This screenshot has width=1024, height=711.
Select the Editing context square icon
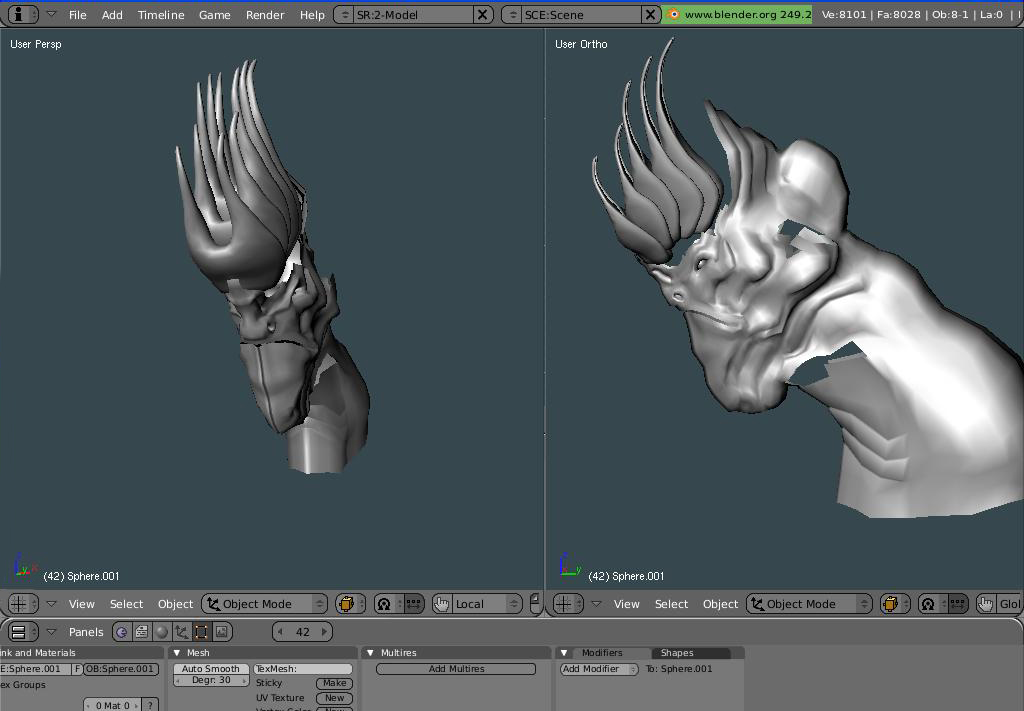coord(202,632)
